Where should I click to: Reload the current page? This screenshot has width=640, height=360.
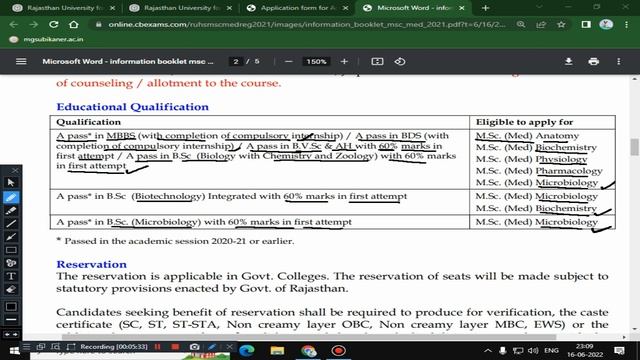click(x=53, y=24)
